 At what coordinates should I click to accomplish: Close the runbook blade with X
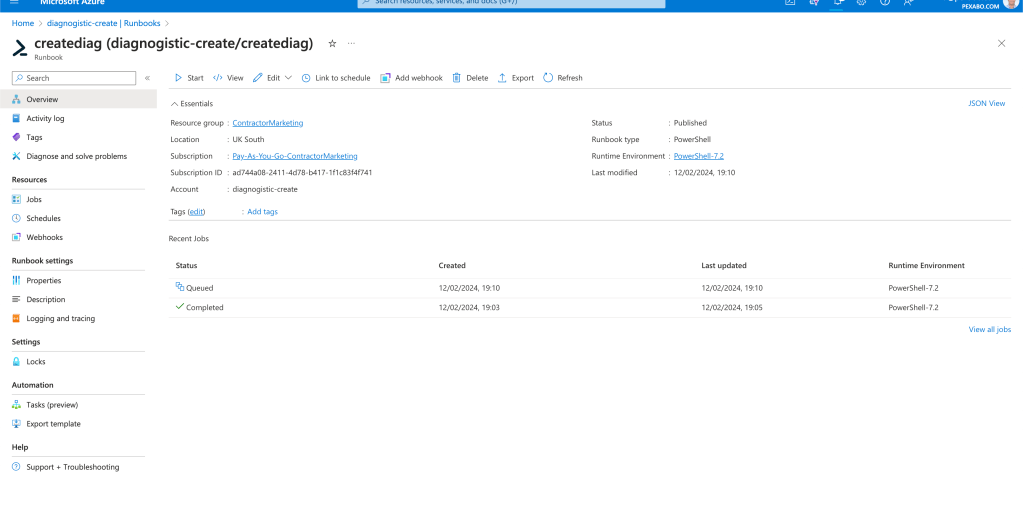(x=1001, y=43)
